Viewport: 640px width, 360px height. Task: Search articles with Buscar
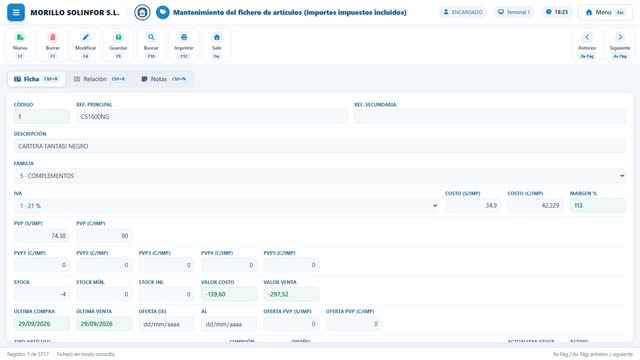pyautogui.click(x=151, y=46)
